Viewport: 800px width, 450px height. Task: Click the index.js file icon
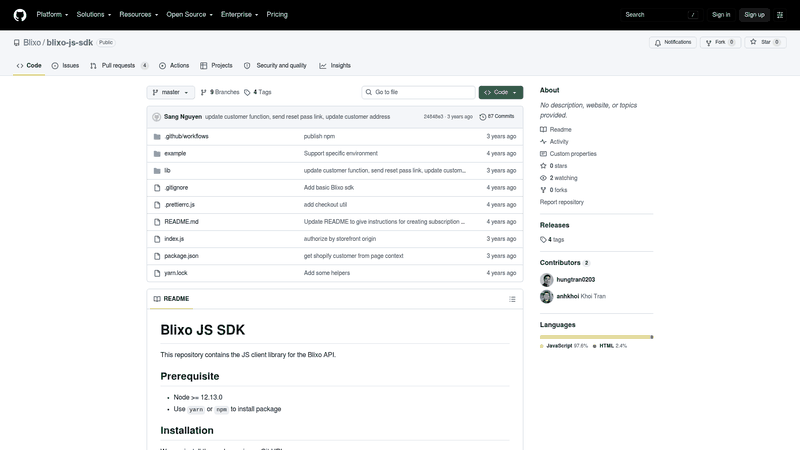tap(157, 239)
